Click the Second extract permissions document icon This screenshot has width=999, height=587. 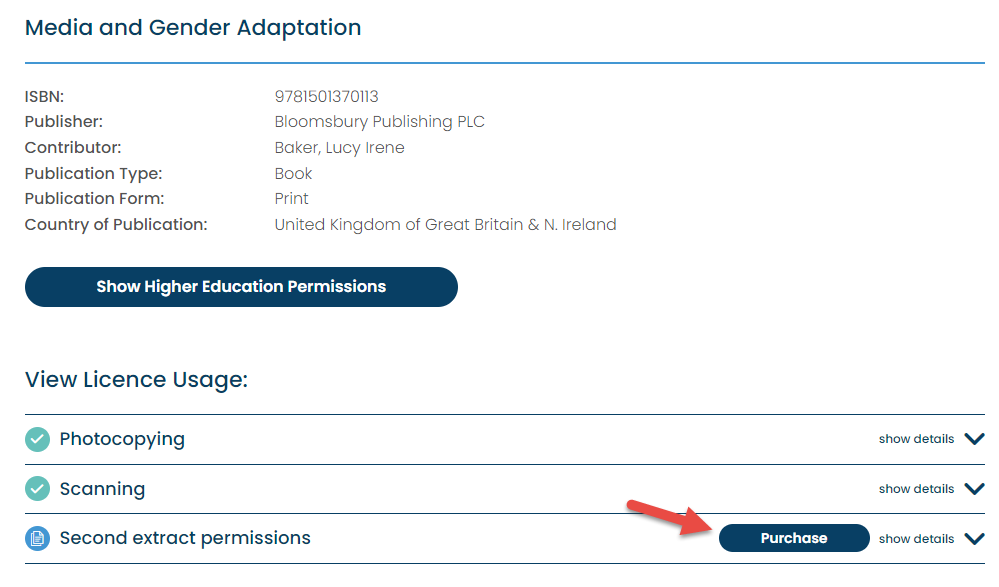[x=37, y=539]
